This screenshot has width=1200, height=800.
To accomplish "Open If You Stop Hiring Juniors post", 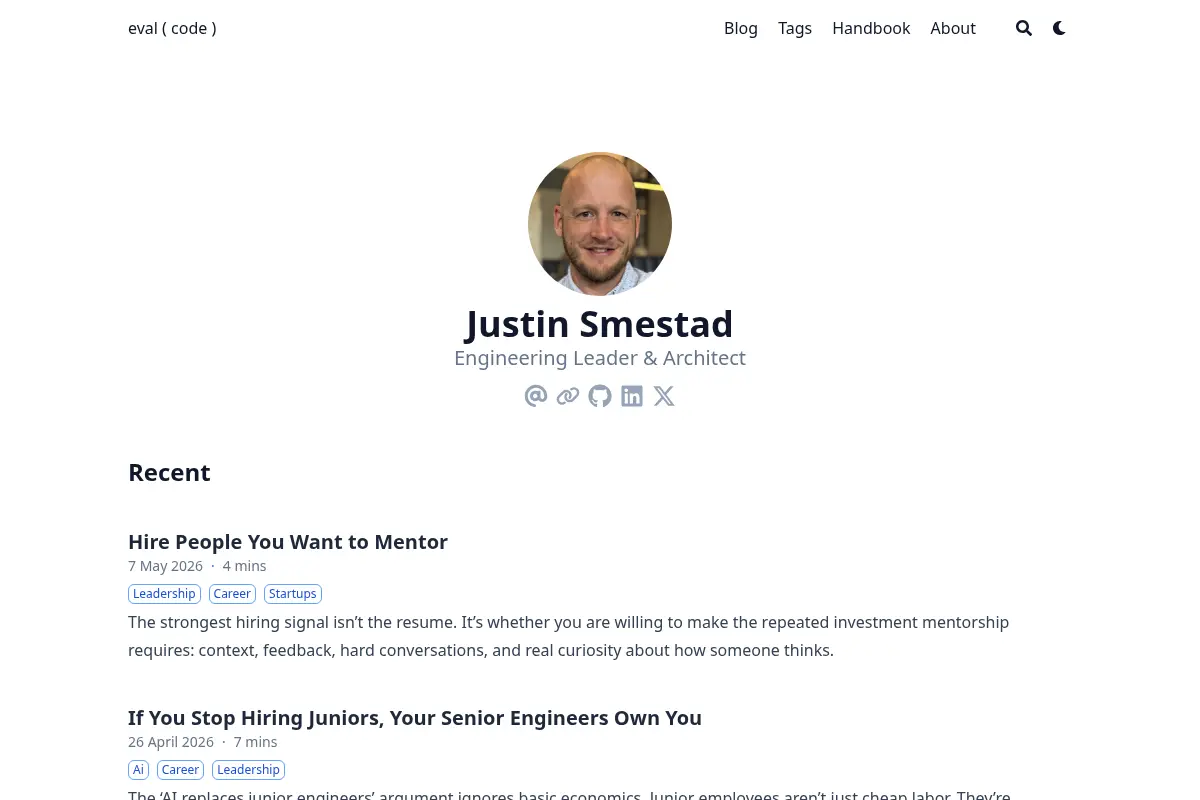I will tap(415, 718).
